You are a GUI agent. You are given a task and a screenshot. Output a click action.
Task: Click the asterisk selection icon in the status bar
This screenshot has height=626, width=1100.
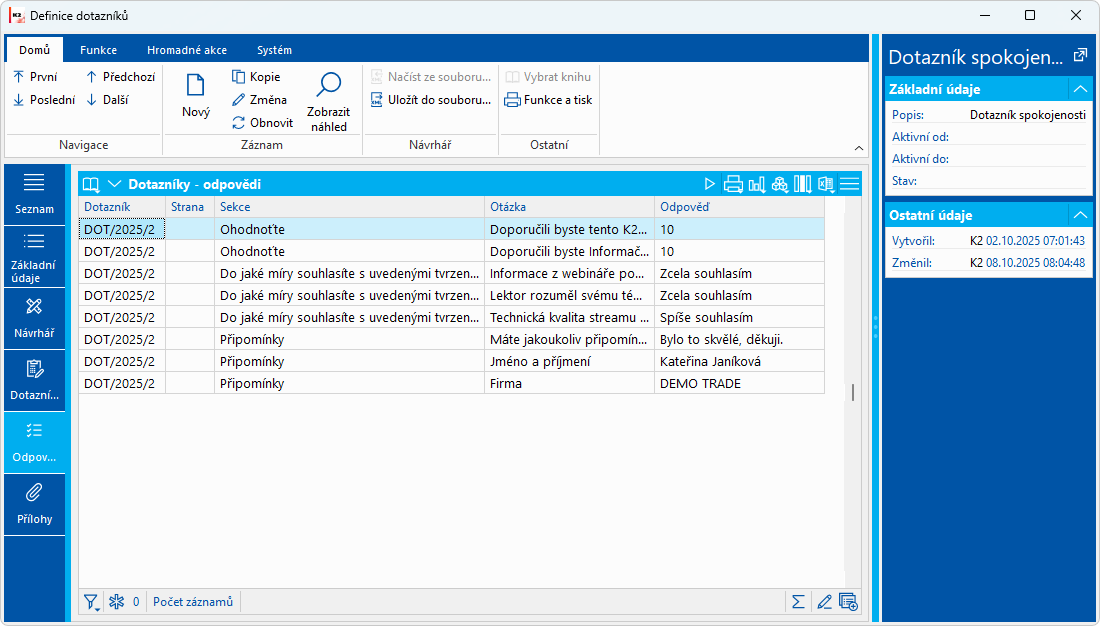click(x=116, y=601)
